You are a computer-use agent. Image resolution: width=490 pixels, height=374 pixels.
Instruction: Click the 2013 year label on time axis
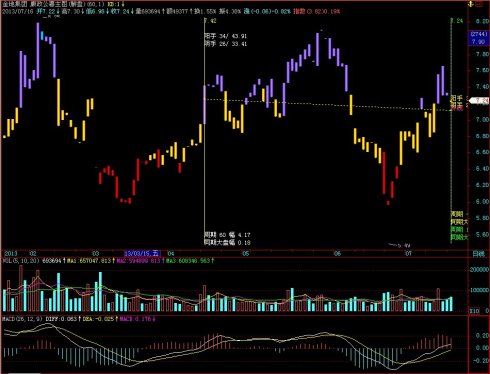(10, 254)
